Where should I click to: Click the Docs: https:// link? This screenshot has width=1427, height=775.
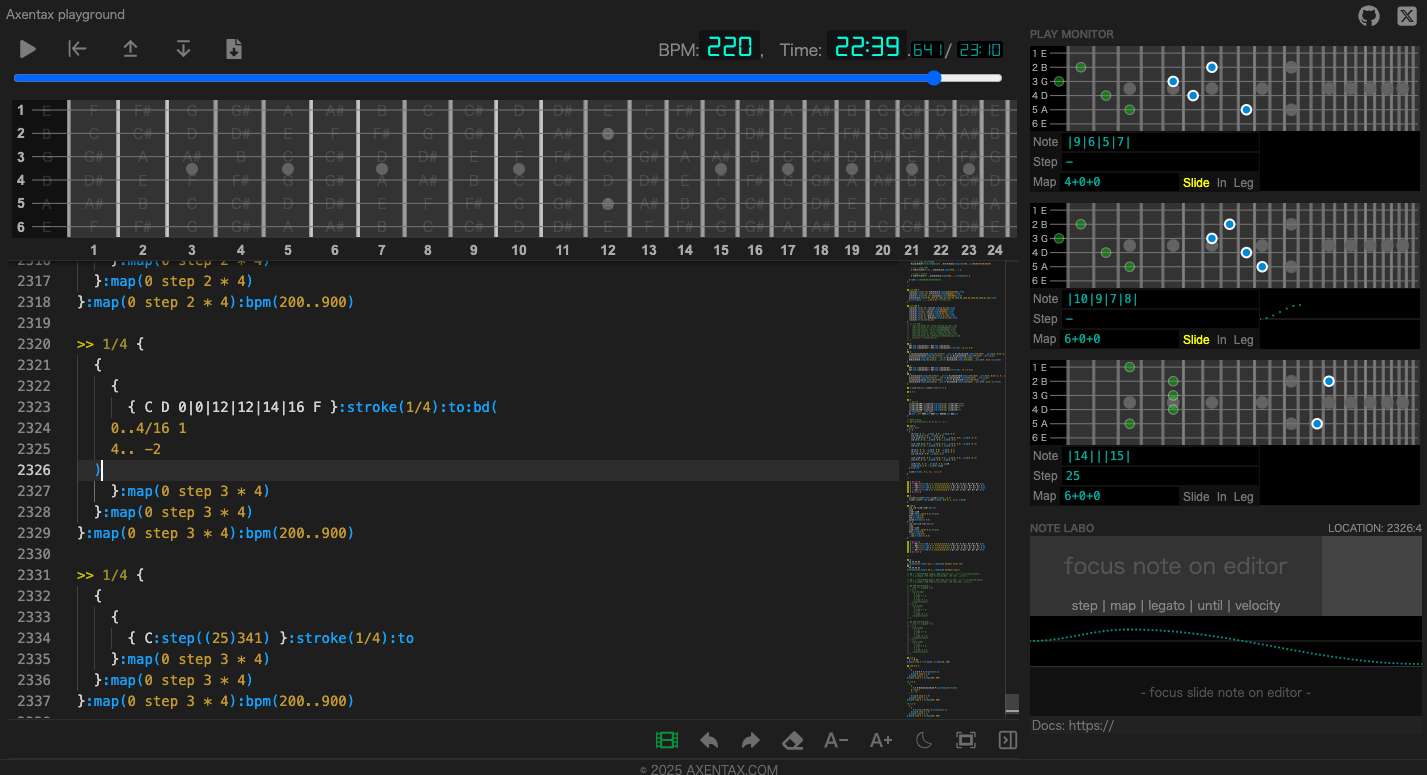click(x=1072, y=726)
